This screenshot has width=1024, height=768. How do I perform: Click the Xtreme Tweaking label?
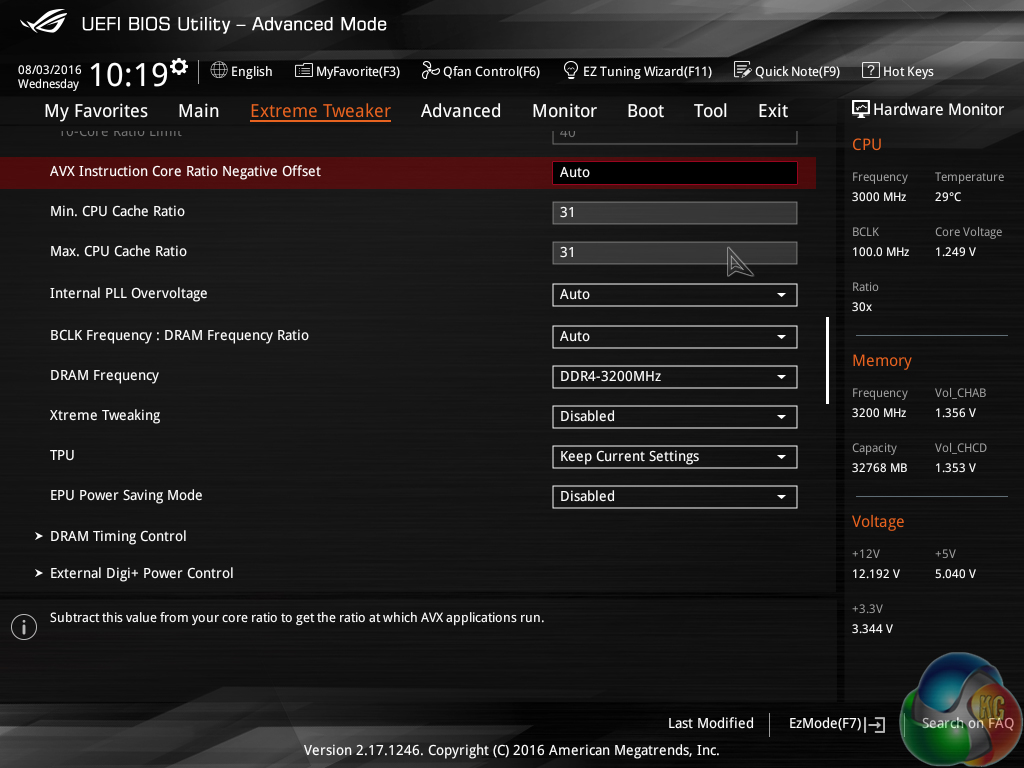[x=105, y=415]
